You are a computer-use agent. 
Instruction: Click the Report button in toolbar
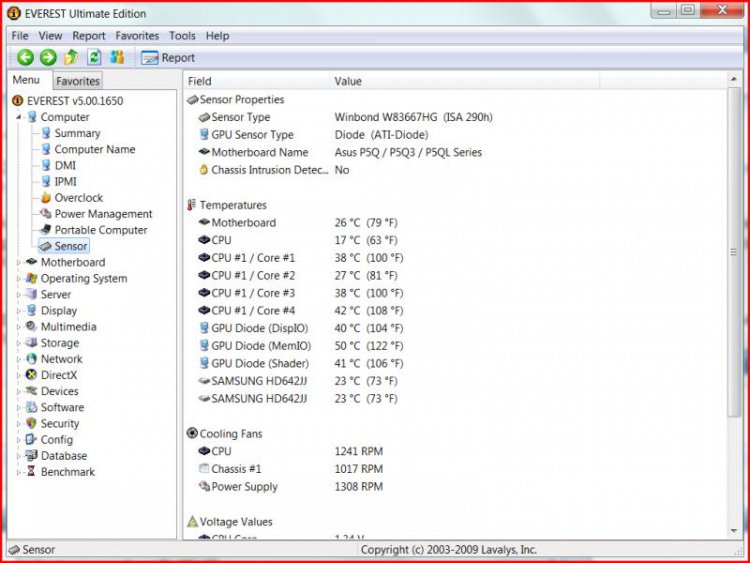tap(168, 58)
